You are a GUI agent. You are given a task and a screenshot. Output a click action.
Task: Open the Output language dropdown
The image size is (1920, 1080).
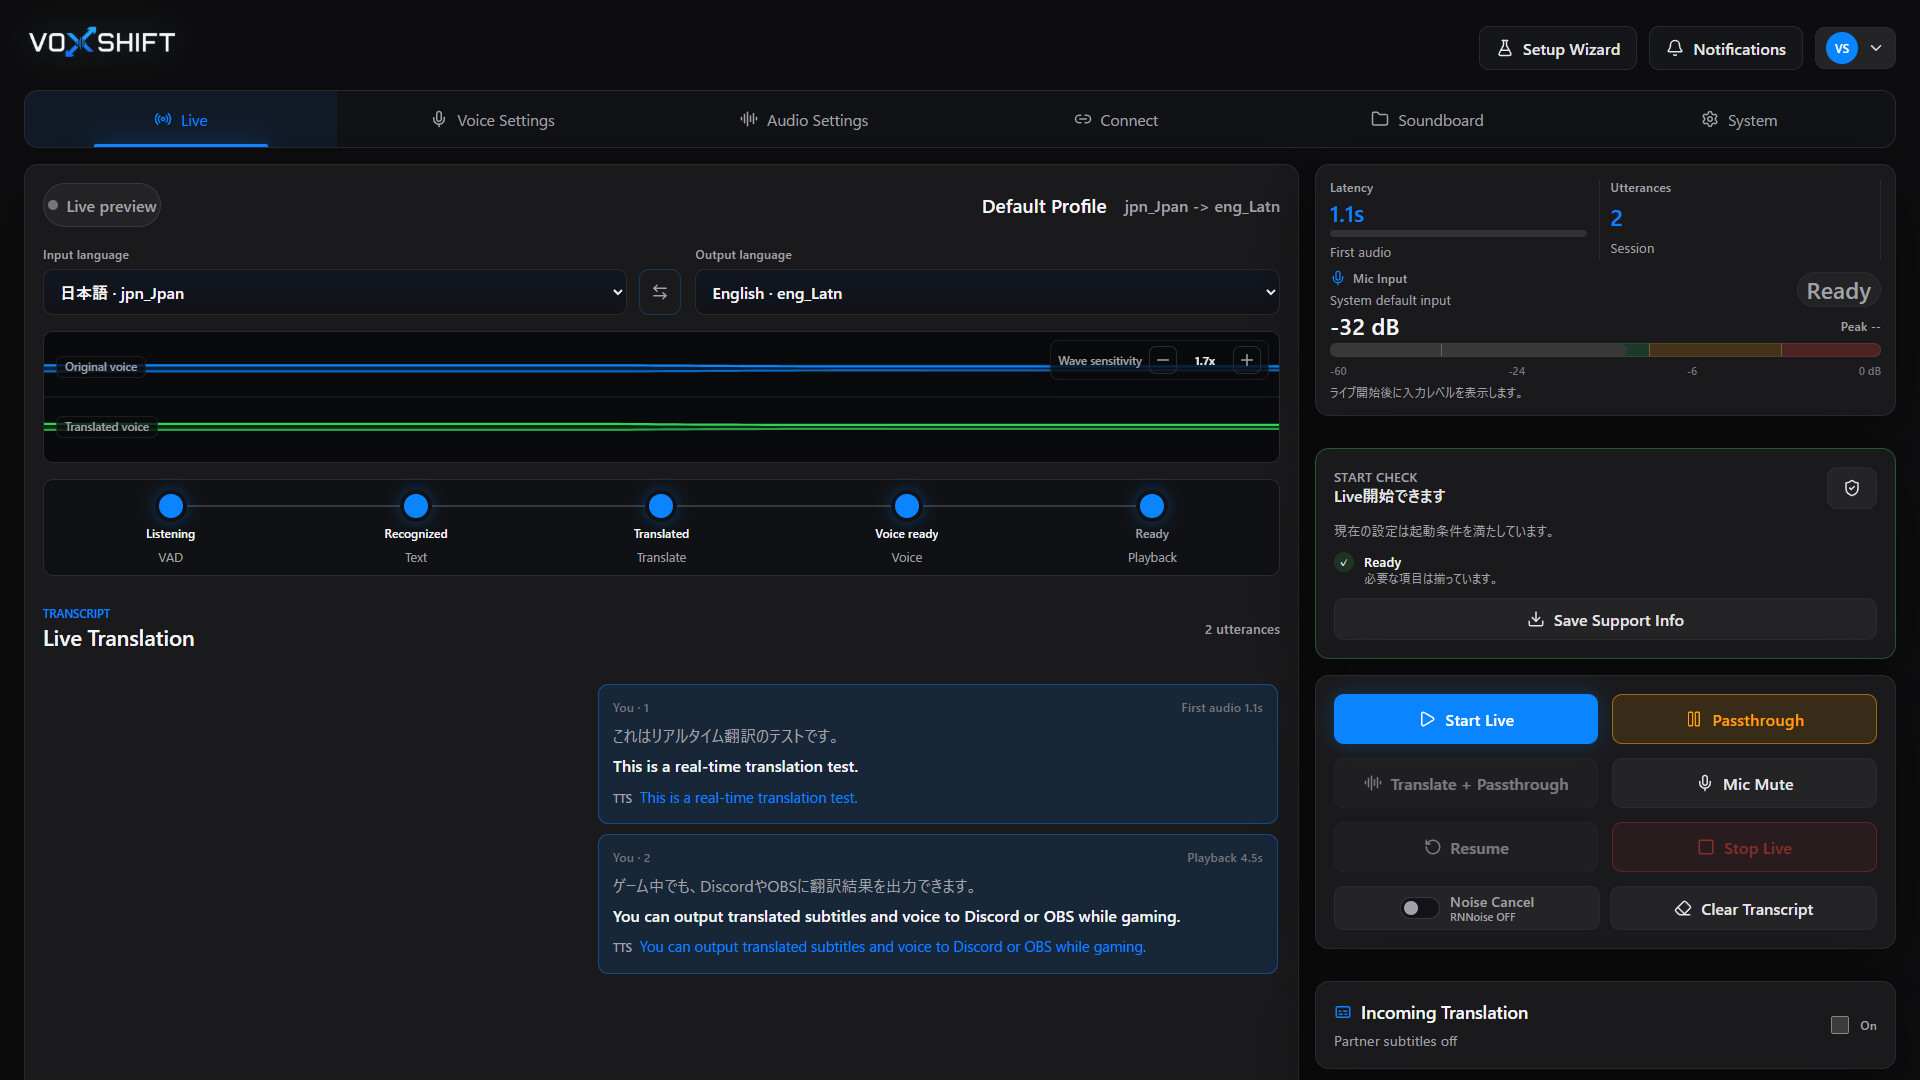point(987,292)
